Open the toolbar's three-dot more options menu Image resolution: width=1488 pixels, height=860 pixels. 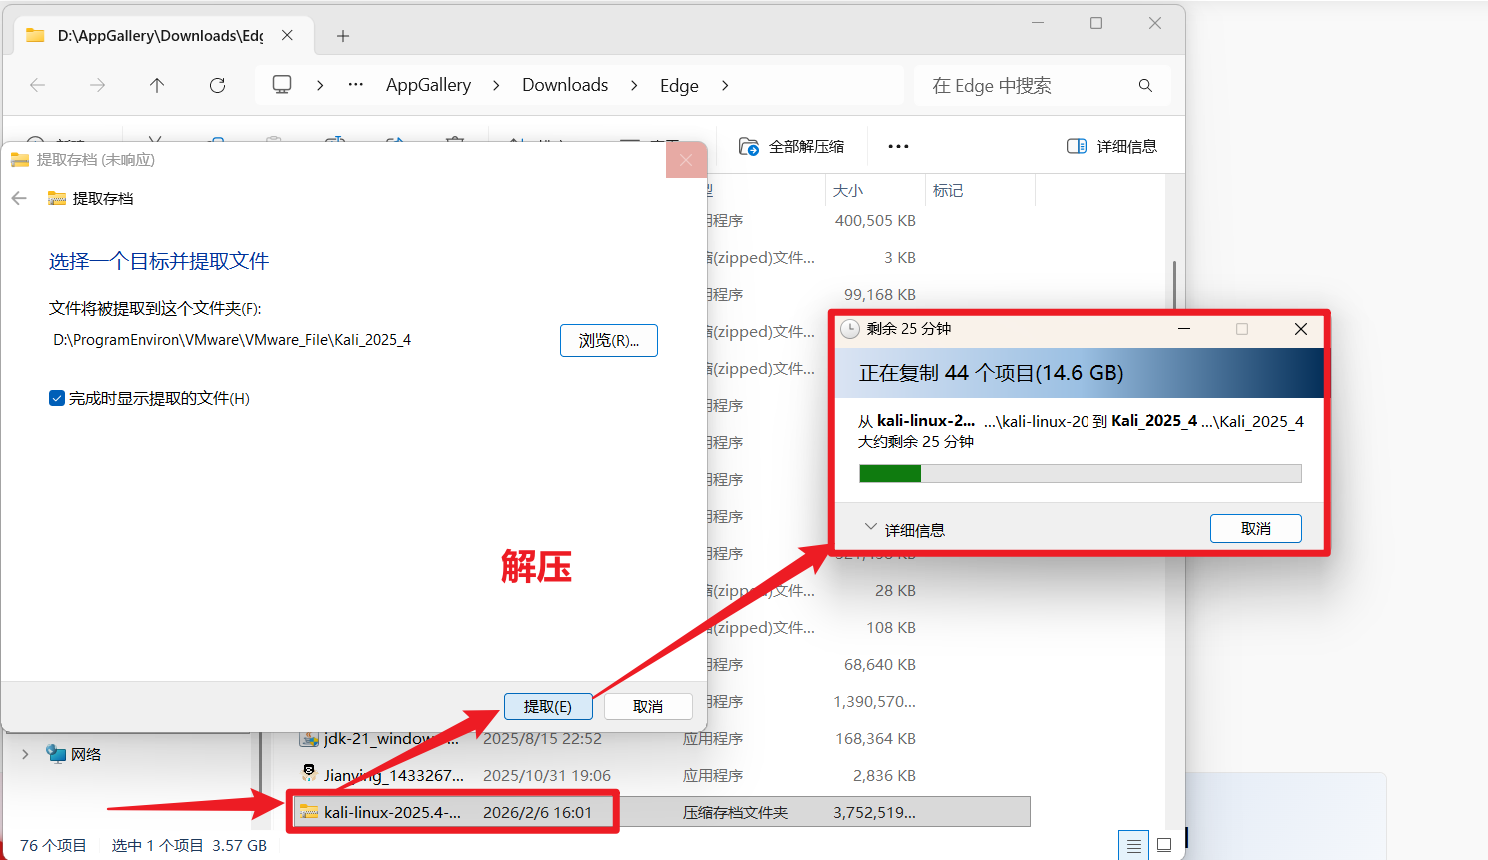click(x=898, y=147)
